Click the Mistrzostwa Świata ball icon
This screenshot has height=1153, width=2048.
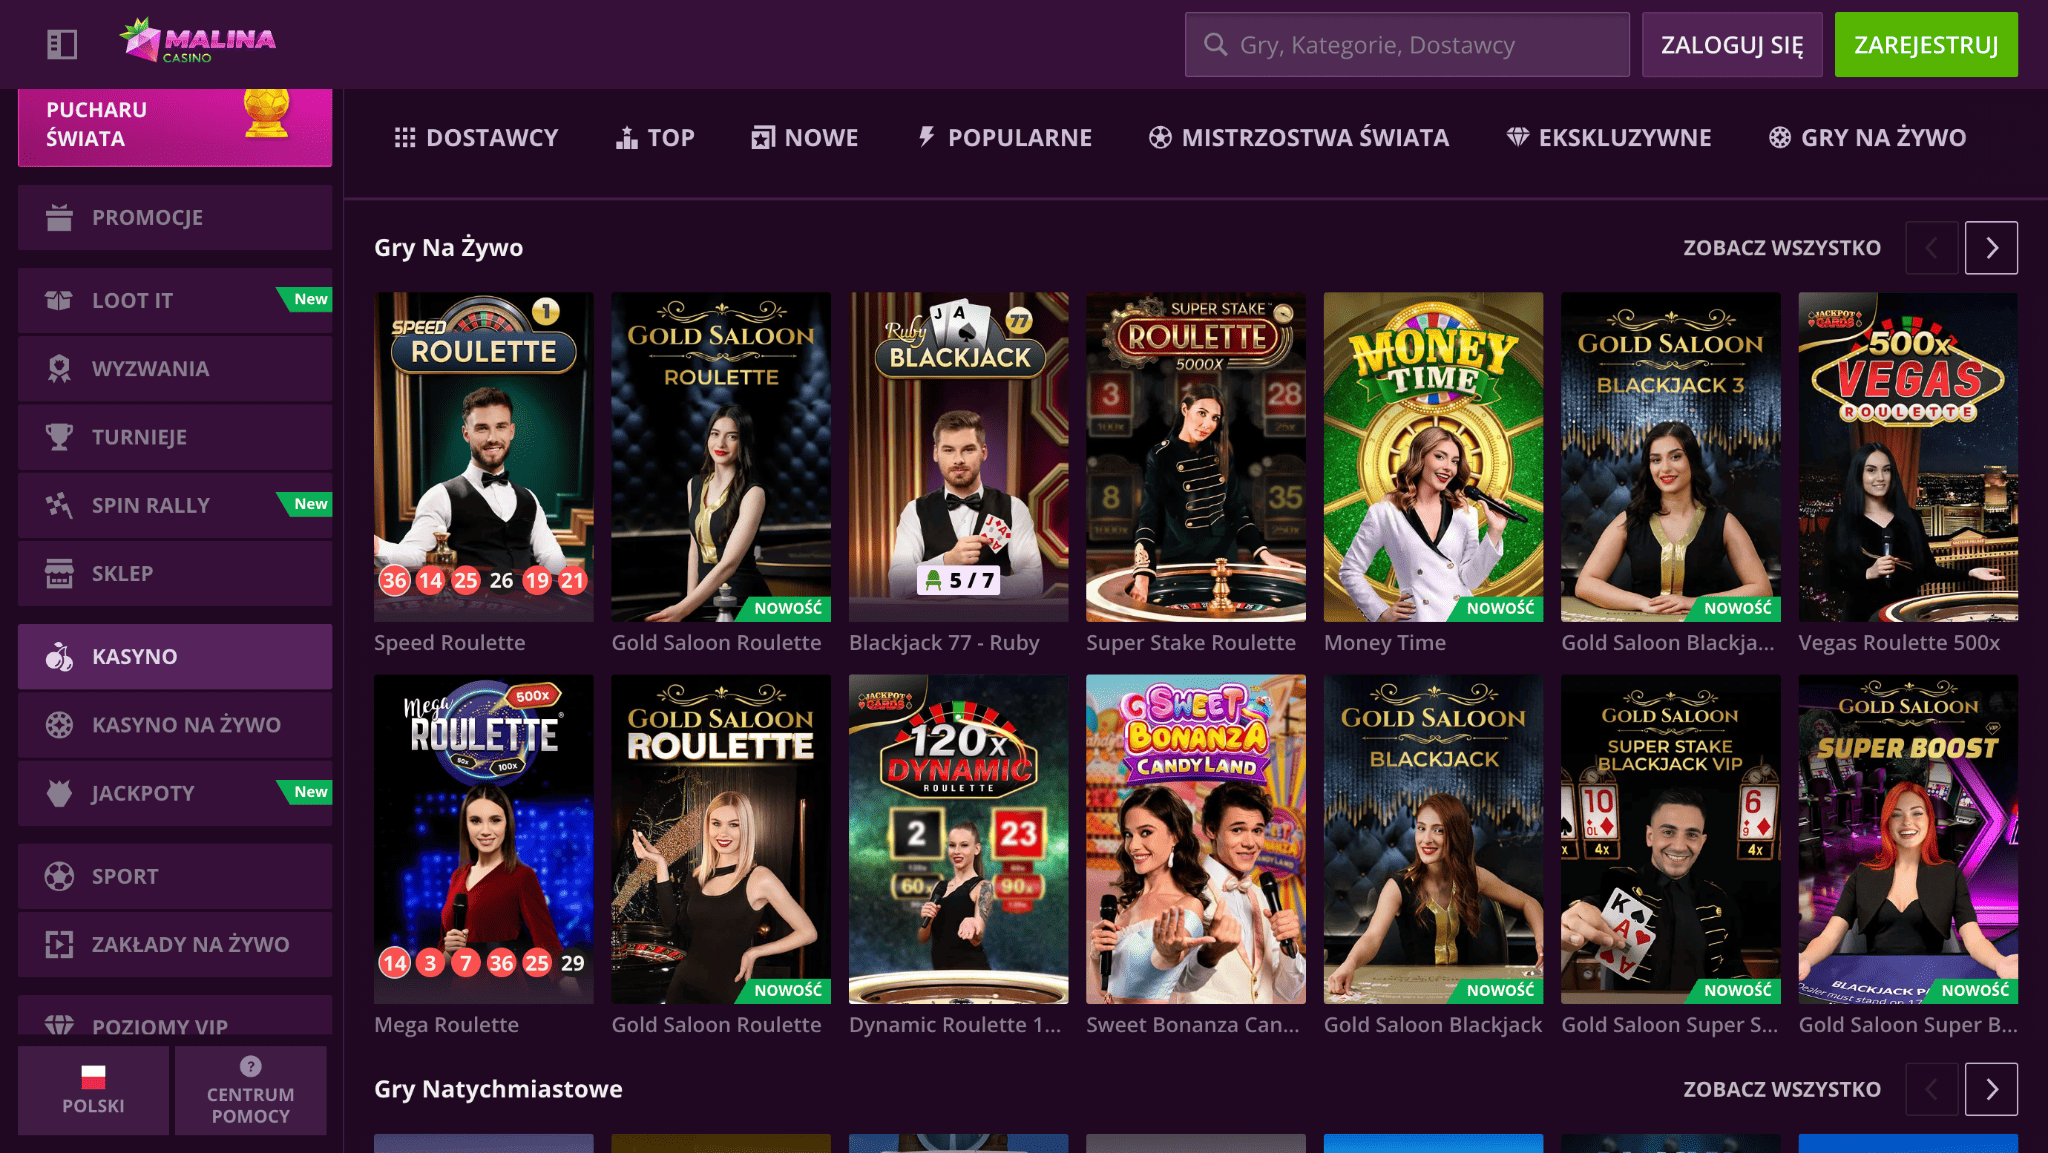(1160, 138)
